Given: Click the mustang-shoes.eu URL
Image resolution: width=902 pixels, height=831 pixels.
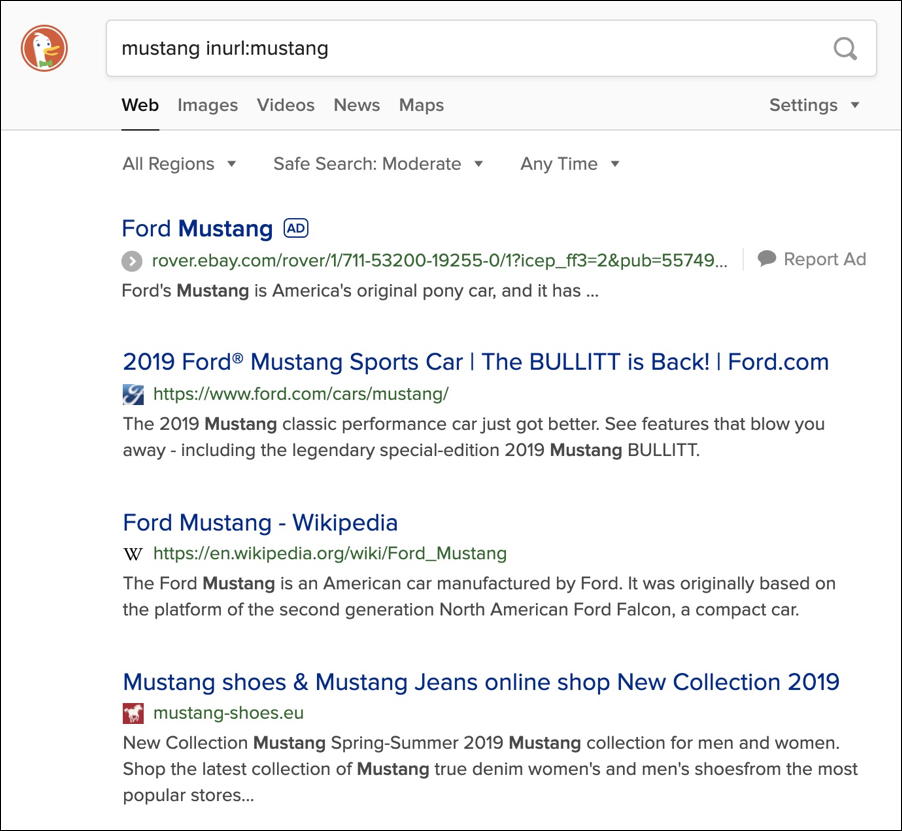Looking at the screenshot, I should point(228,713).
